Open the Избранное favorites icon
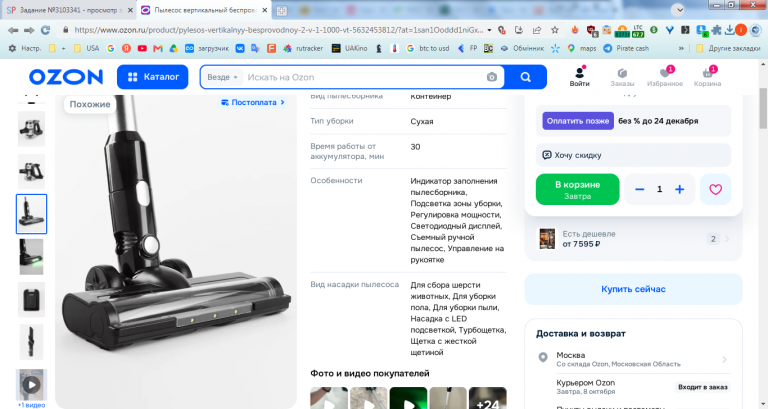Viewport: 768px width, 409px height. click(x=665, y=77)
